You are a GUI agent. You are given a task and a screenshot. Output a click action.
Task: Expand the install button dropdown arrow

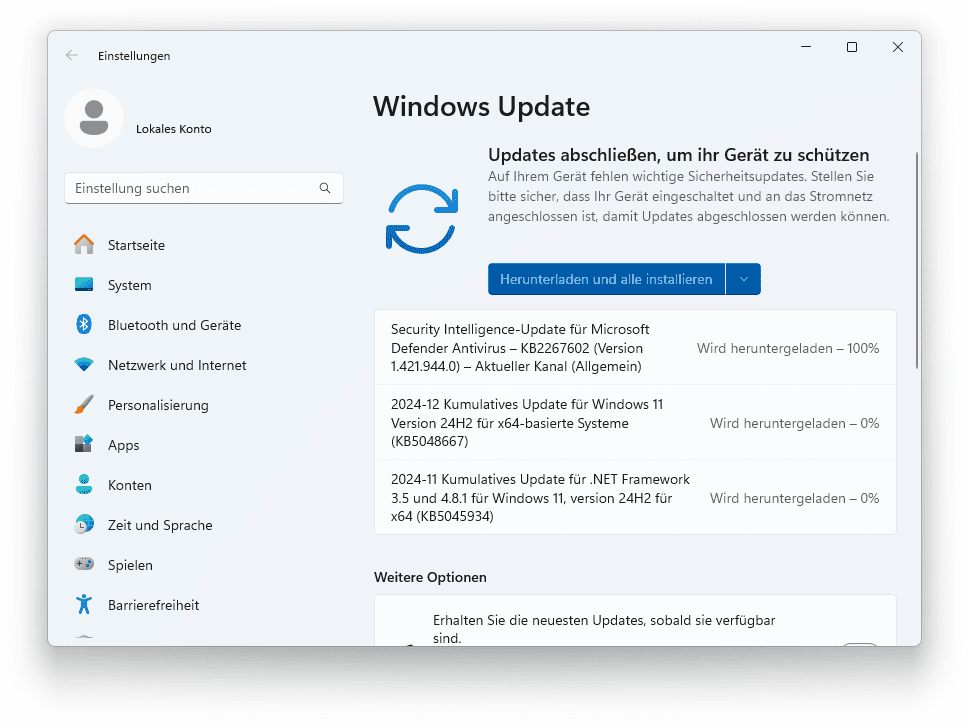pyautogui.click(x=743, y=279)
